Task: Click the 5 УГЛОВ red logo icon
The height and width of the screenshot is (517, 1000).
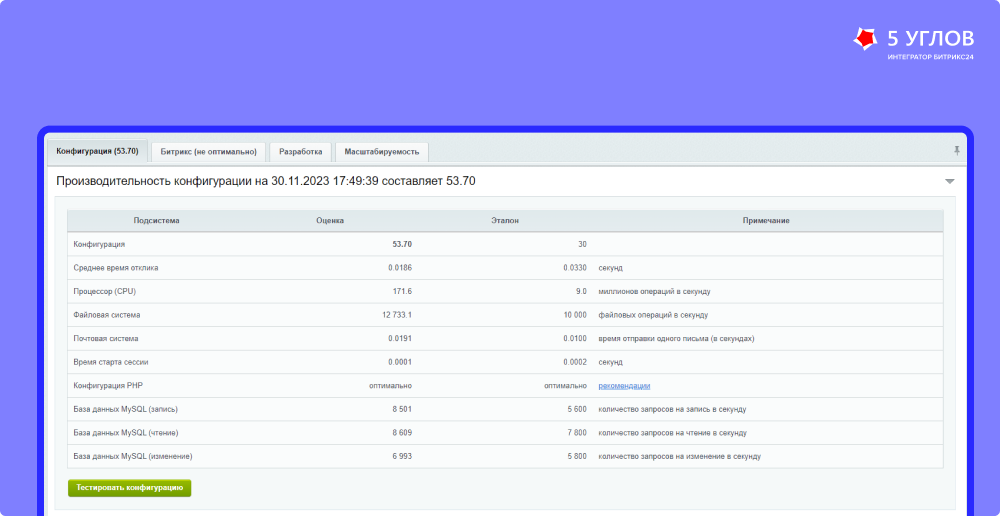Action: point(865,39)
